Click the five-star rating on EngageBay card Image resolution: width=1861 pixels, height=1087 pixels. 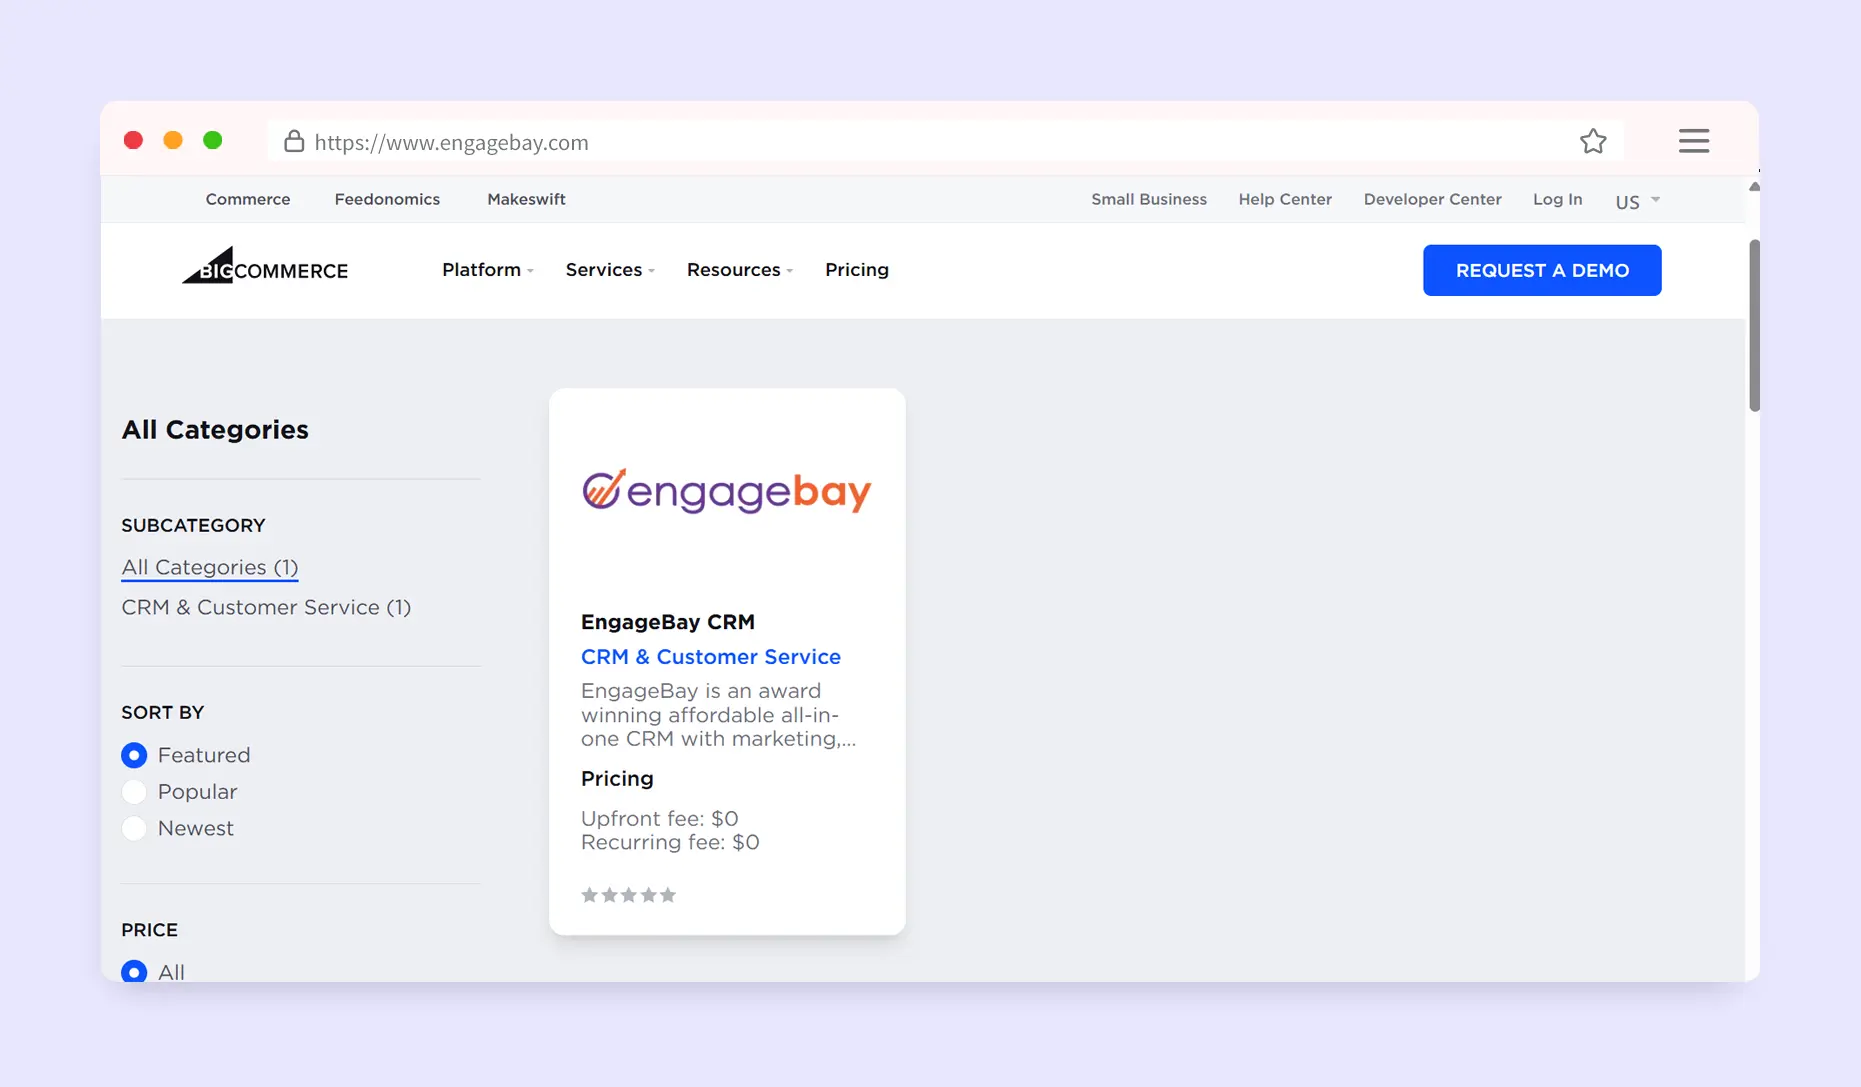point(628,895)
